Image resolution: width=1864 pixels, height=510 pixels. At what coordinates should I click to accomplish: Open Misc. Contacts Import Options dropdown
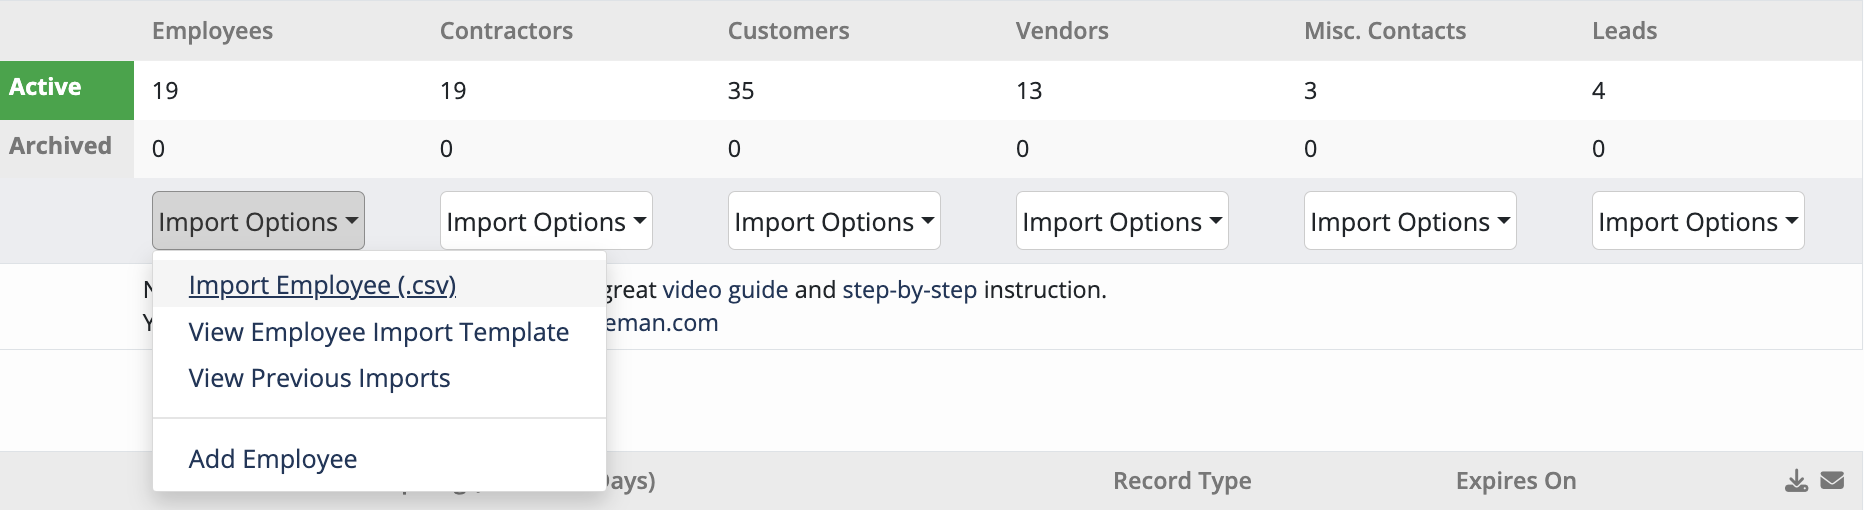[x=1410, y=221]
